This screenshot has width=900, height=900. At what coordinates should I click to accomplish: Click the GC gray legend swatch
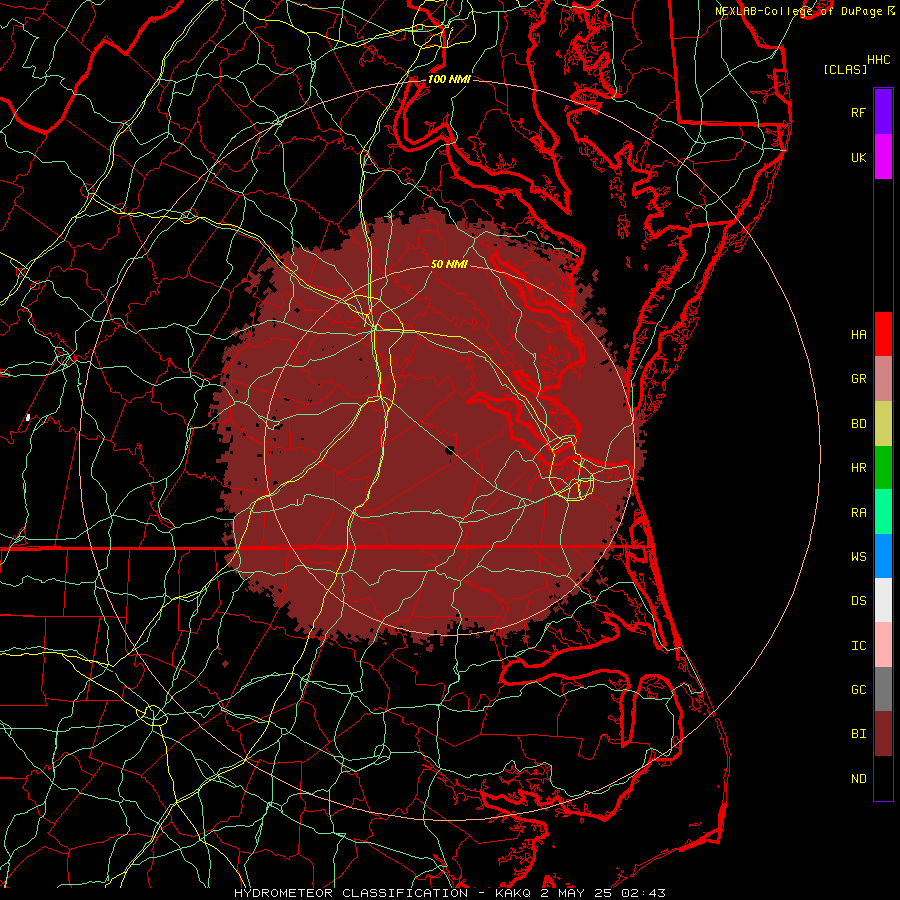click(883, 689)
